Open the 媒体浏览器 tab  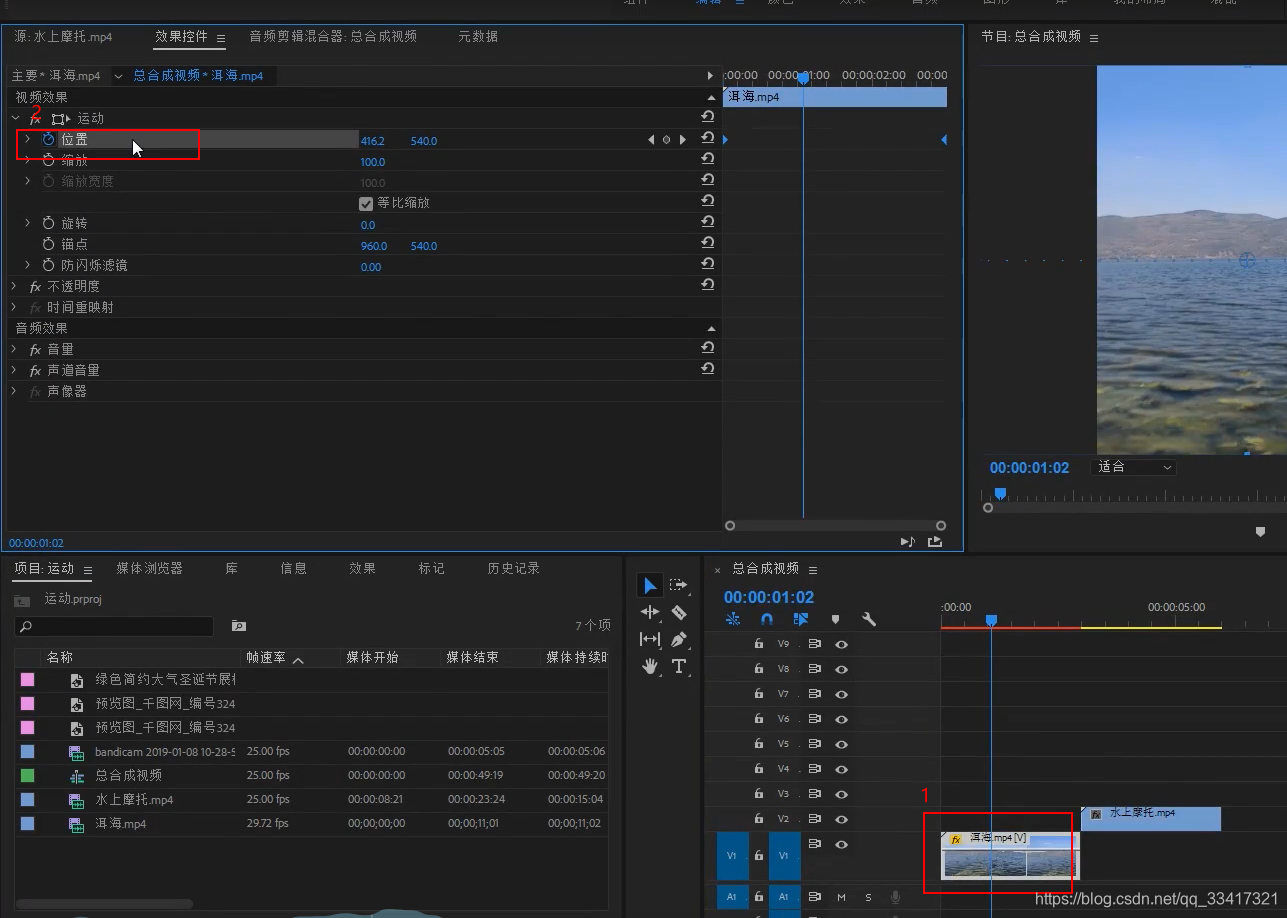pos(149,568)
